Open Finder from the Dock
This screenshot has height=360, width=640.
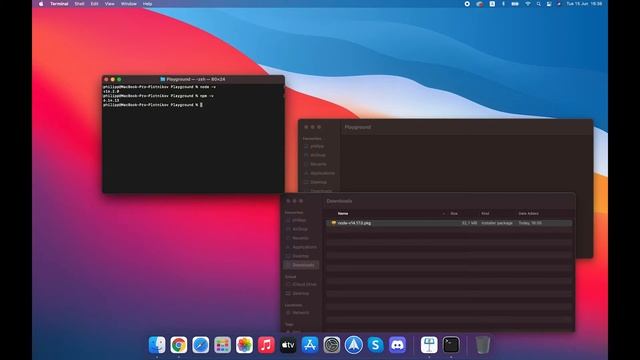coord(157,345)
